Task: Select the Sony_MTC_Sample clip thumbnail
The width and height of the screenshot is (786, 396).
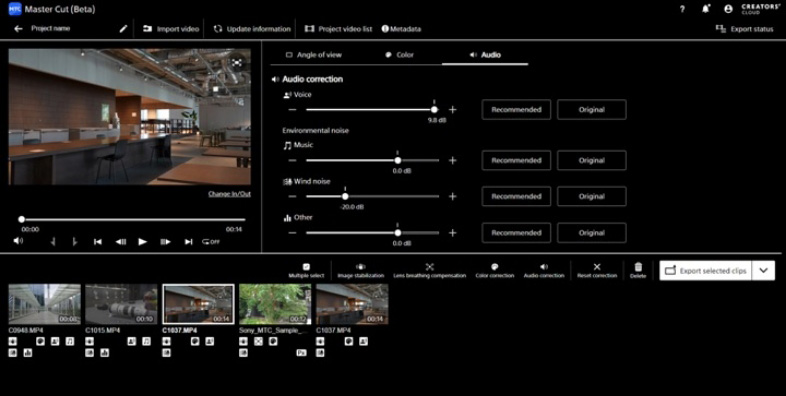Action: [275, 304]
